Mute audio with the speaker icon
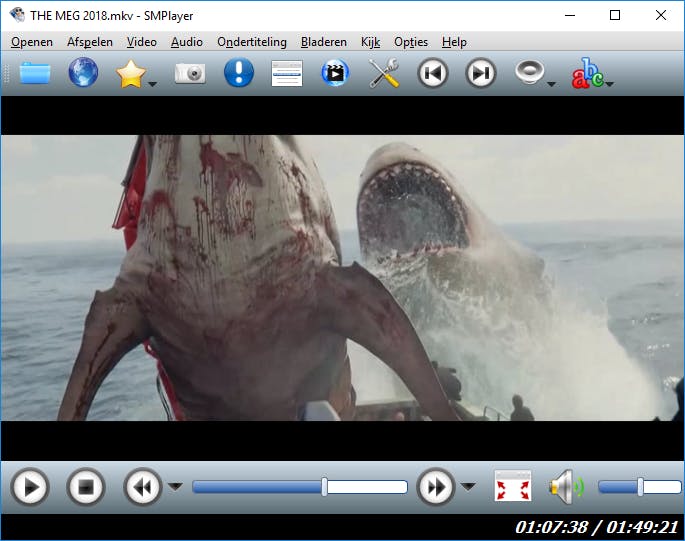This screenshot has width=685, height=541. point(567,486)
